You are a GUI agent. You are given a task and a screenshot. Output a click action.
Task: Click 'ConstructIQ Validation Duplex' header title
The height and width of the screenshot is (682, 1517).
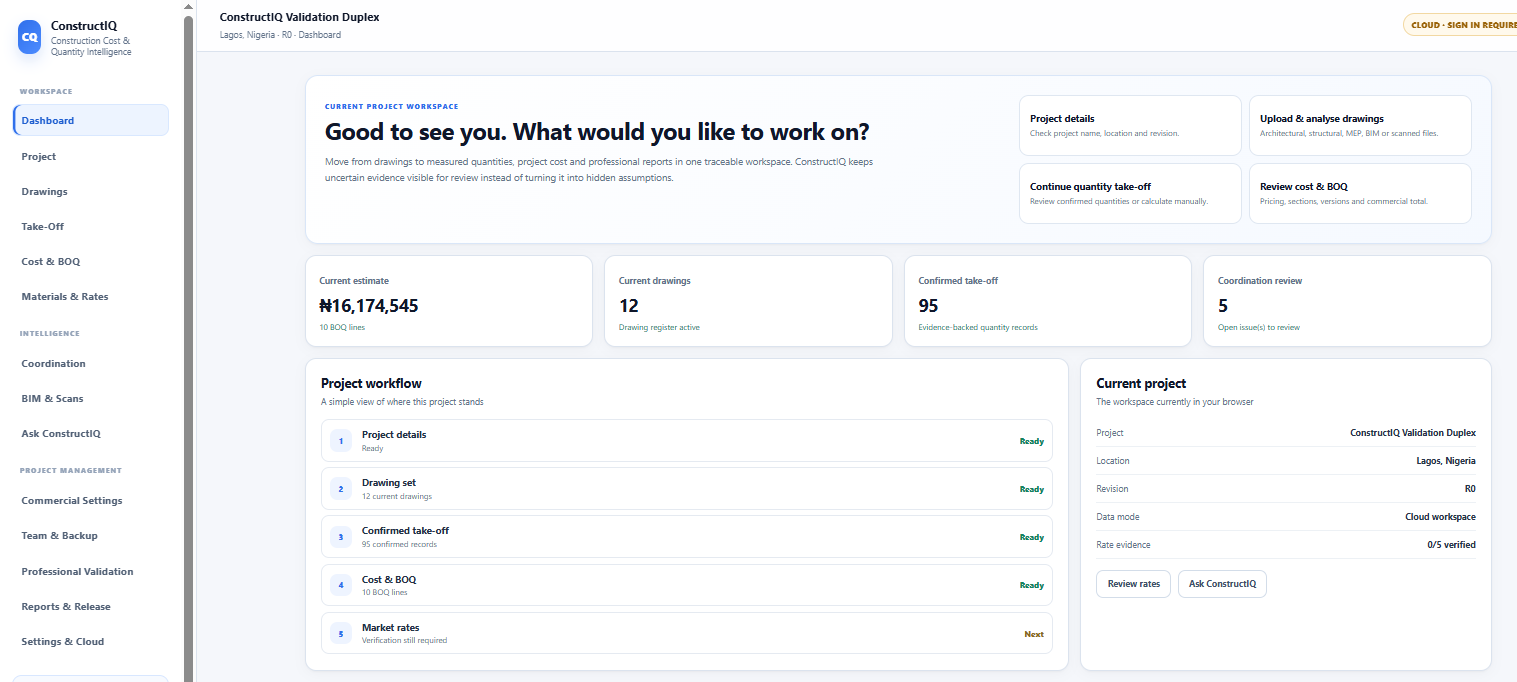pyautogui.click(x=299, y=17)
